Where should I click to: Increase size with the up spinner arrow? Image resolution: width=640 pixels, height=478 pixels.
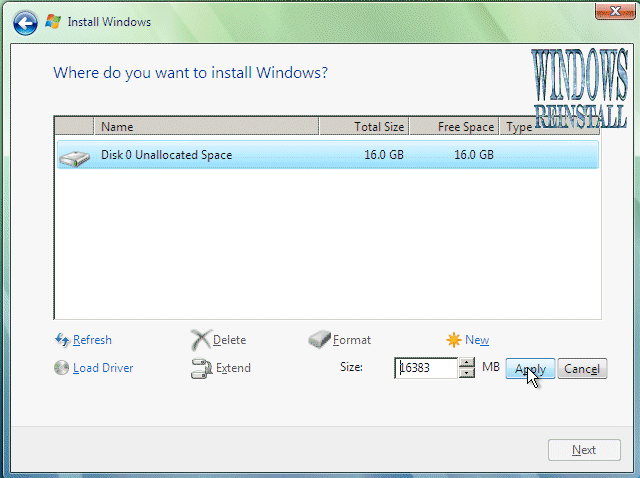click(467, 362)
